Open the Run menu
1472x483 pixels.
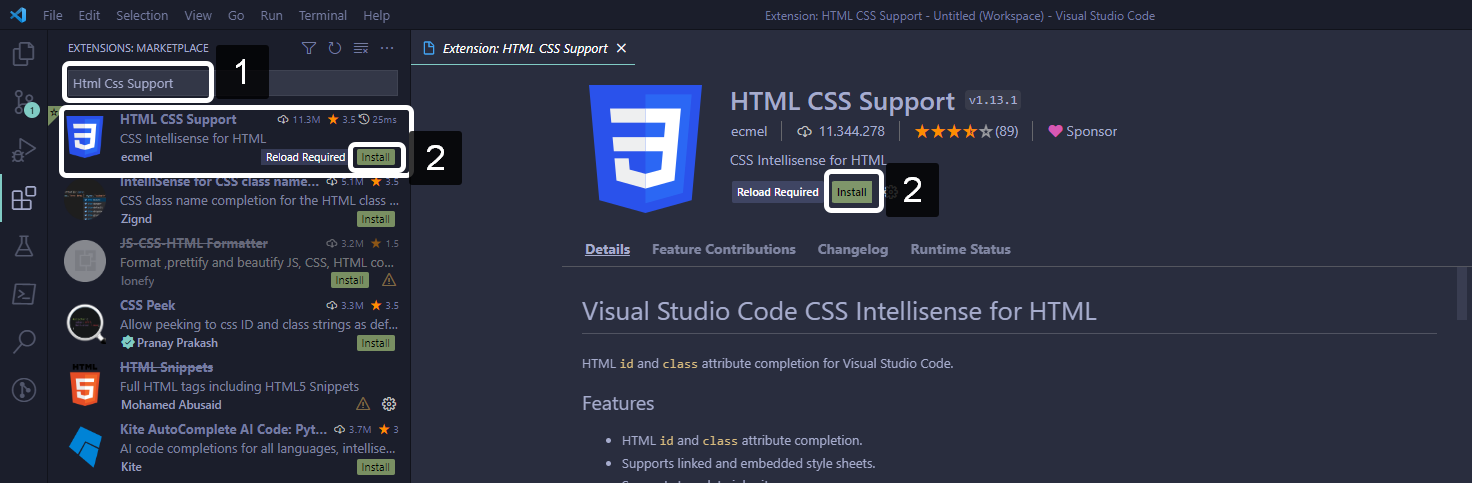(x=271, y=16)
